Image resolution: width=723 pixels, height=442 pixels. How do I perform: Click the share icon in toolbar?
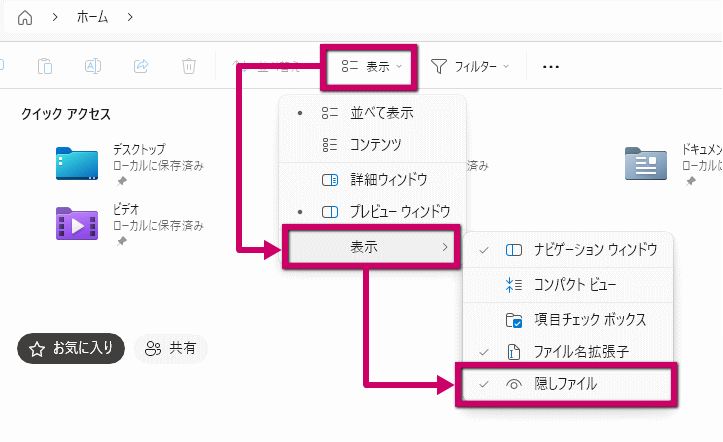pyautogui.click(x=141, y=67)
